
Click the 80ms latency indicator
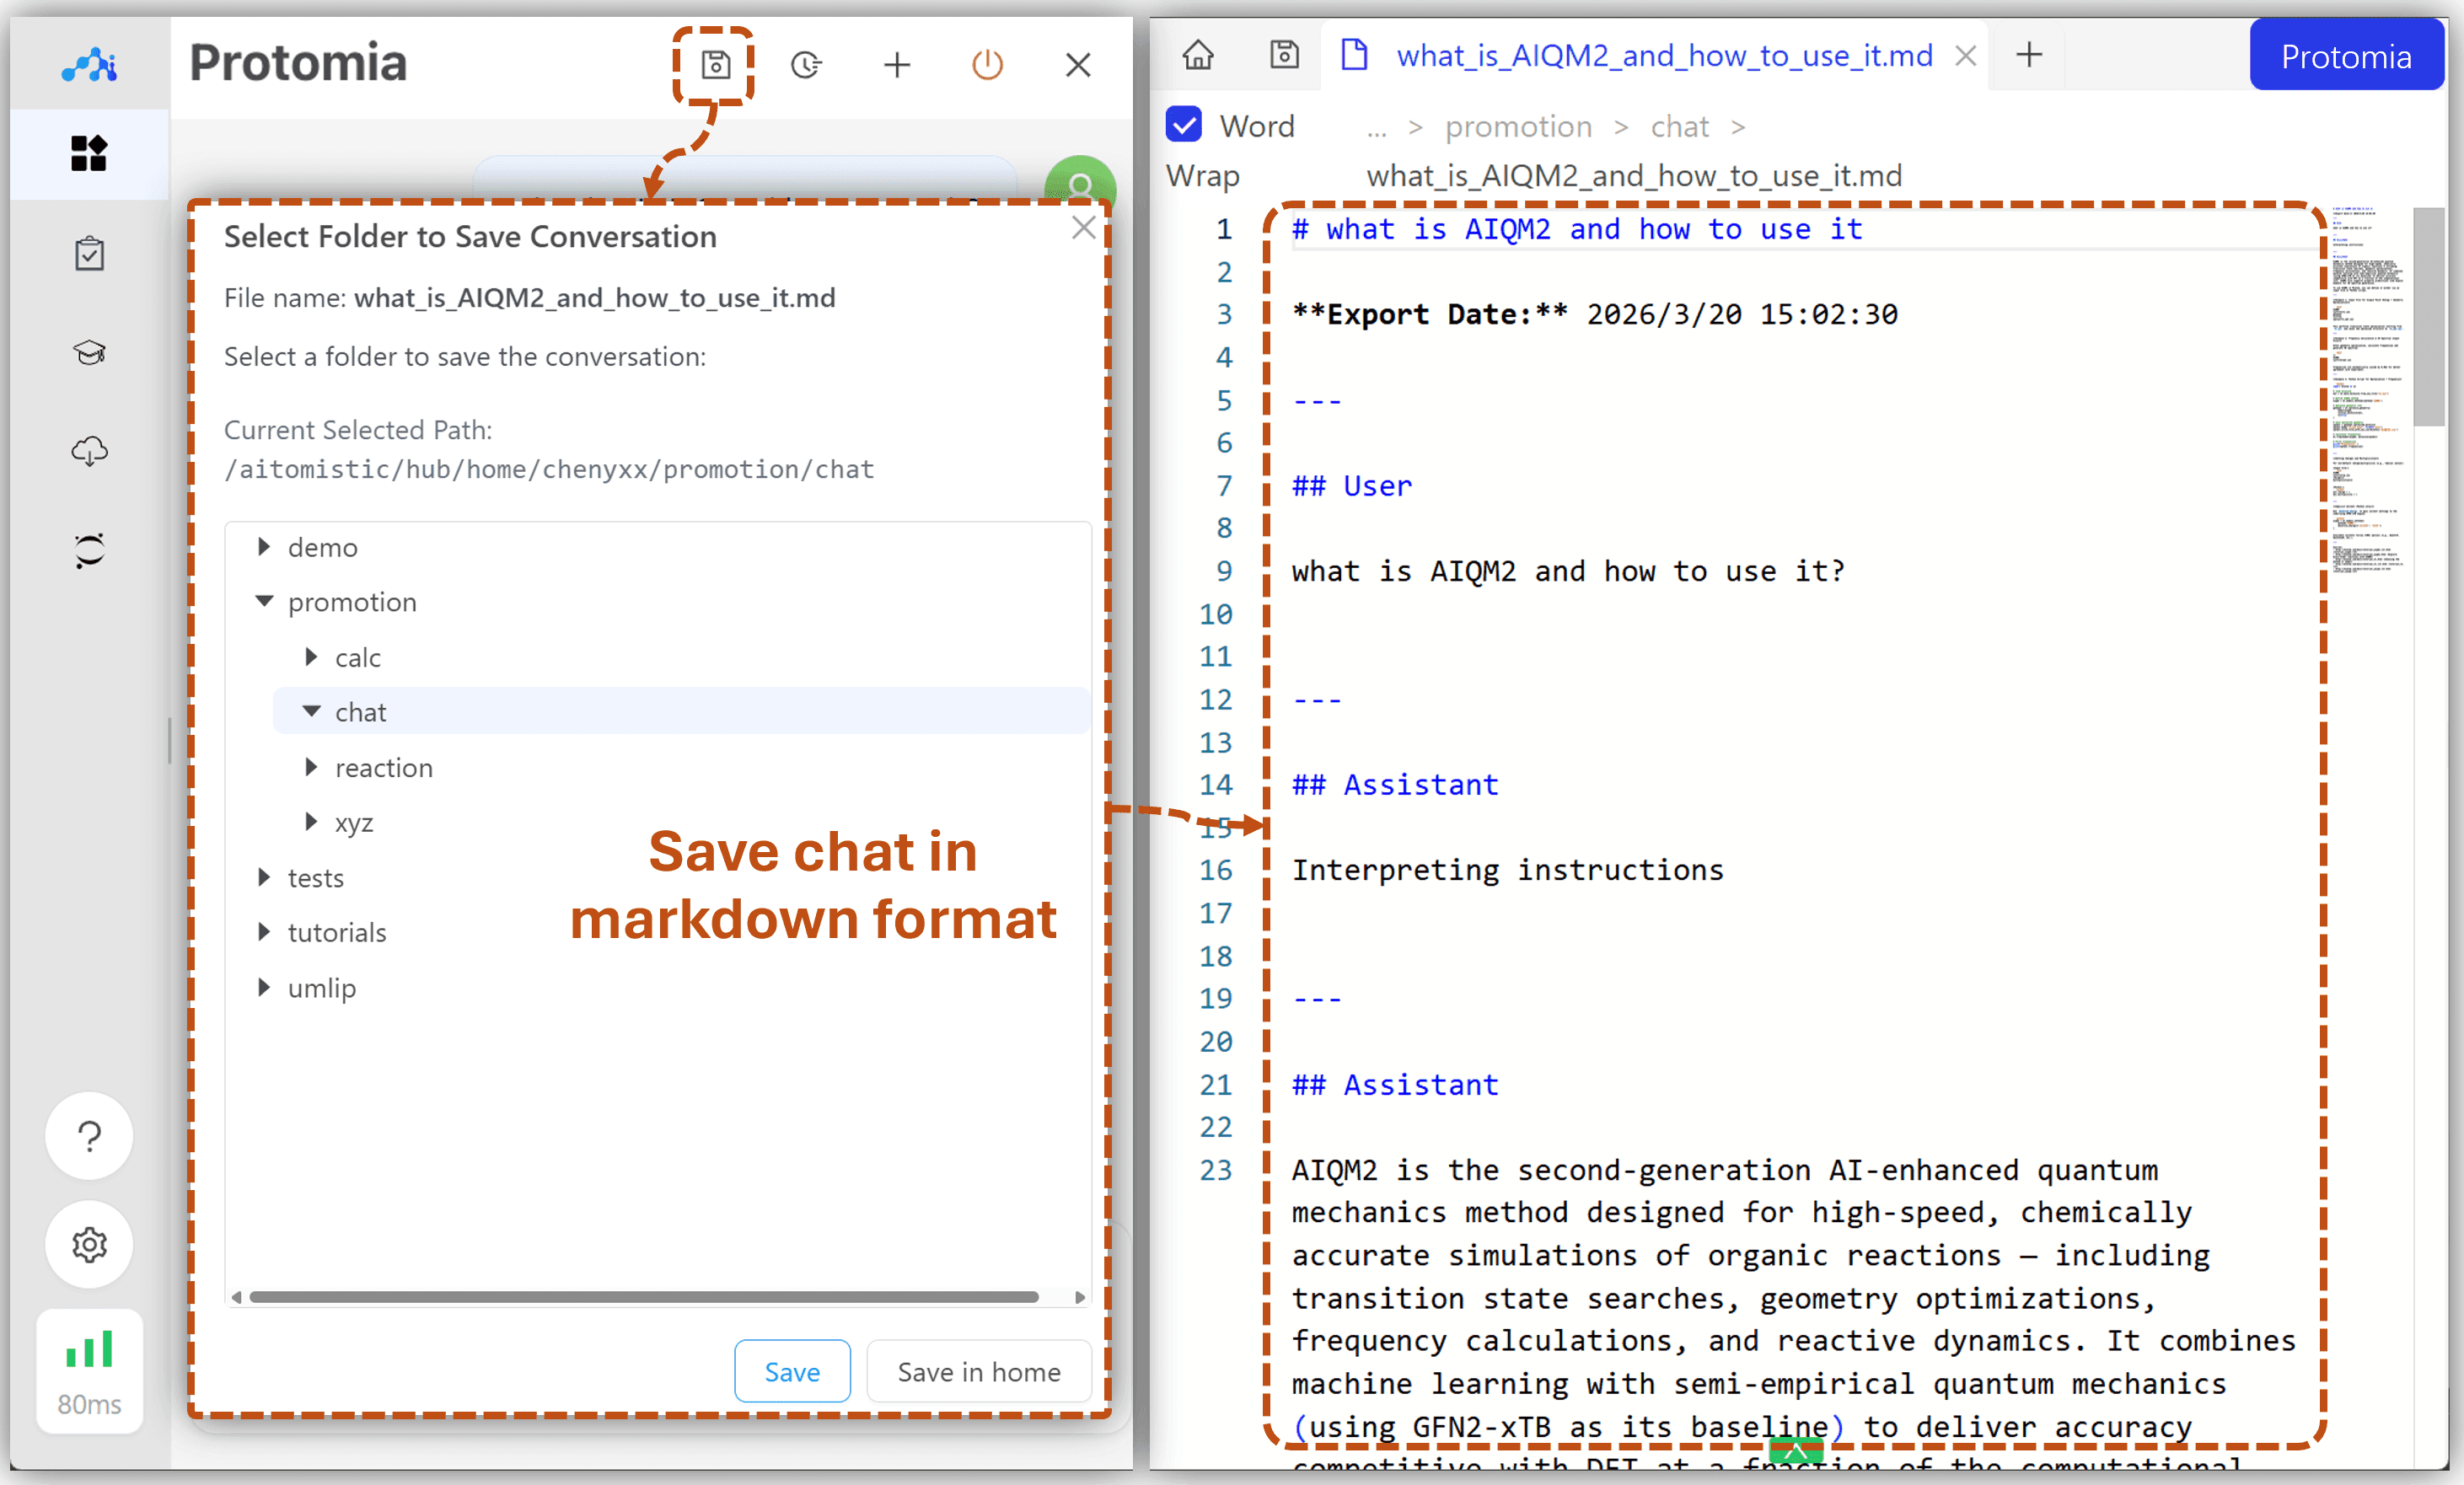(x=89, y=1372)
